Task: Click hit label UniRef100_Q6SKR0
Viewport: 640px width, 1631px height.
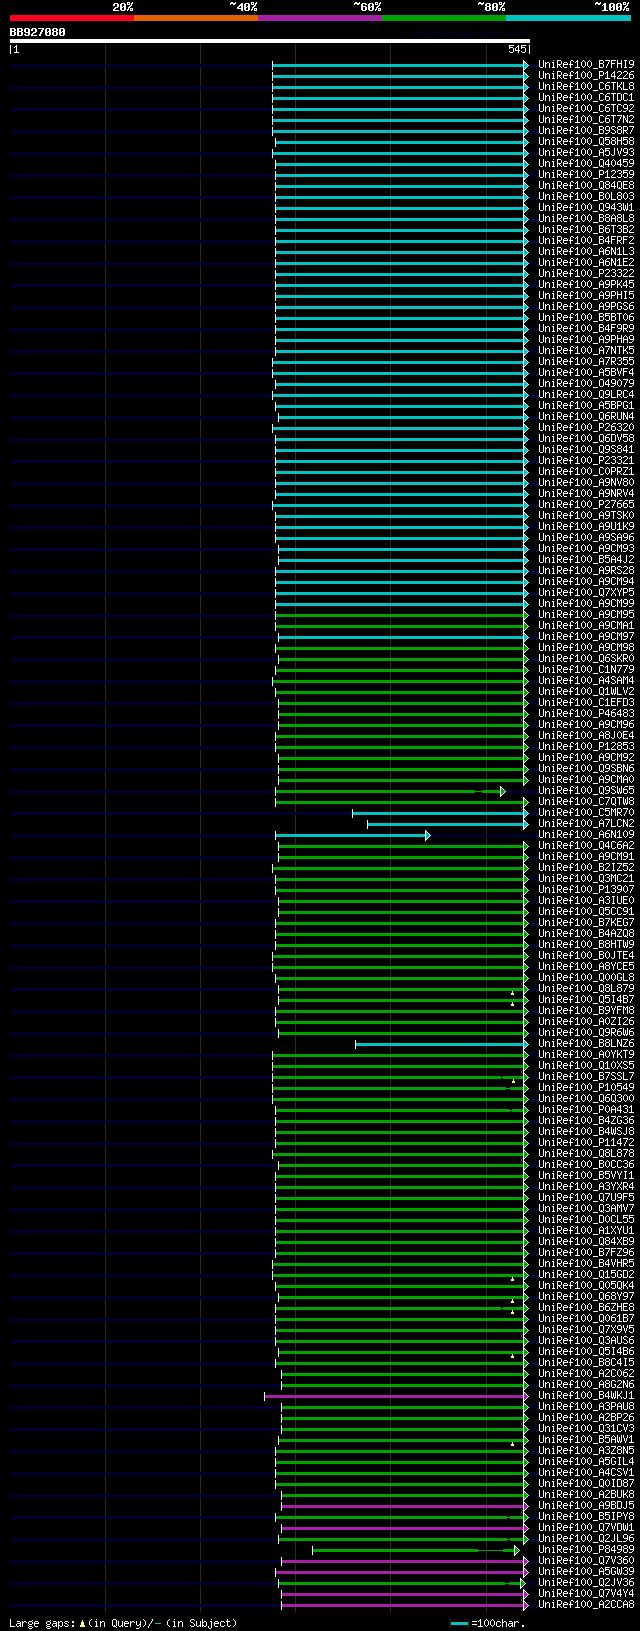Action: coord(586,658)
